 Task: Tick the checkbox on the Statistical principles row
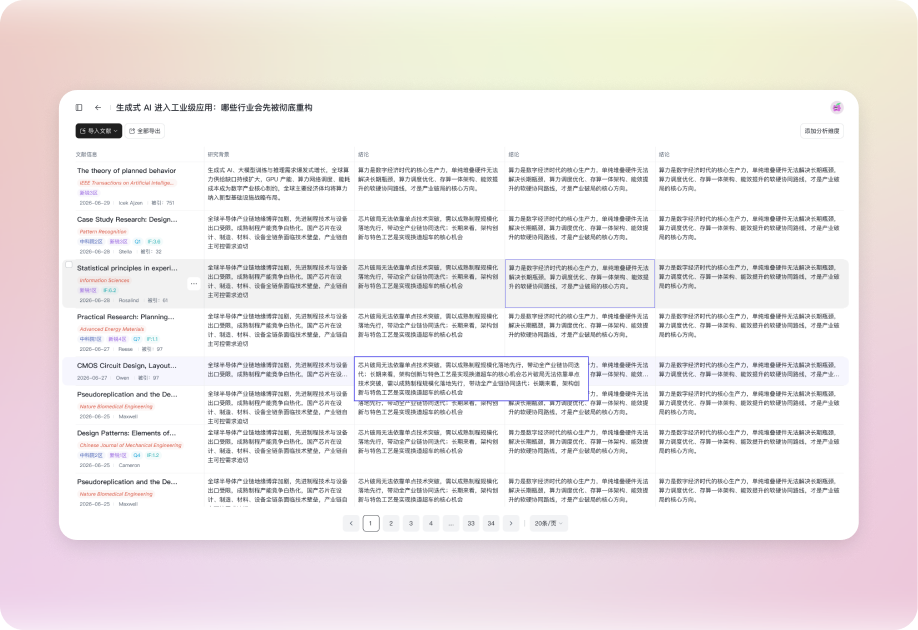pos(69,265)
